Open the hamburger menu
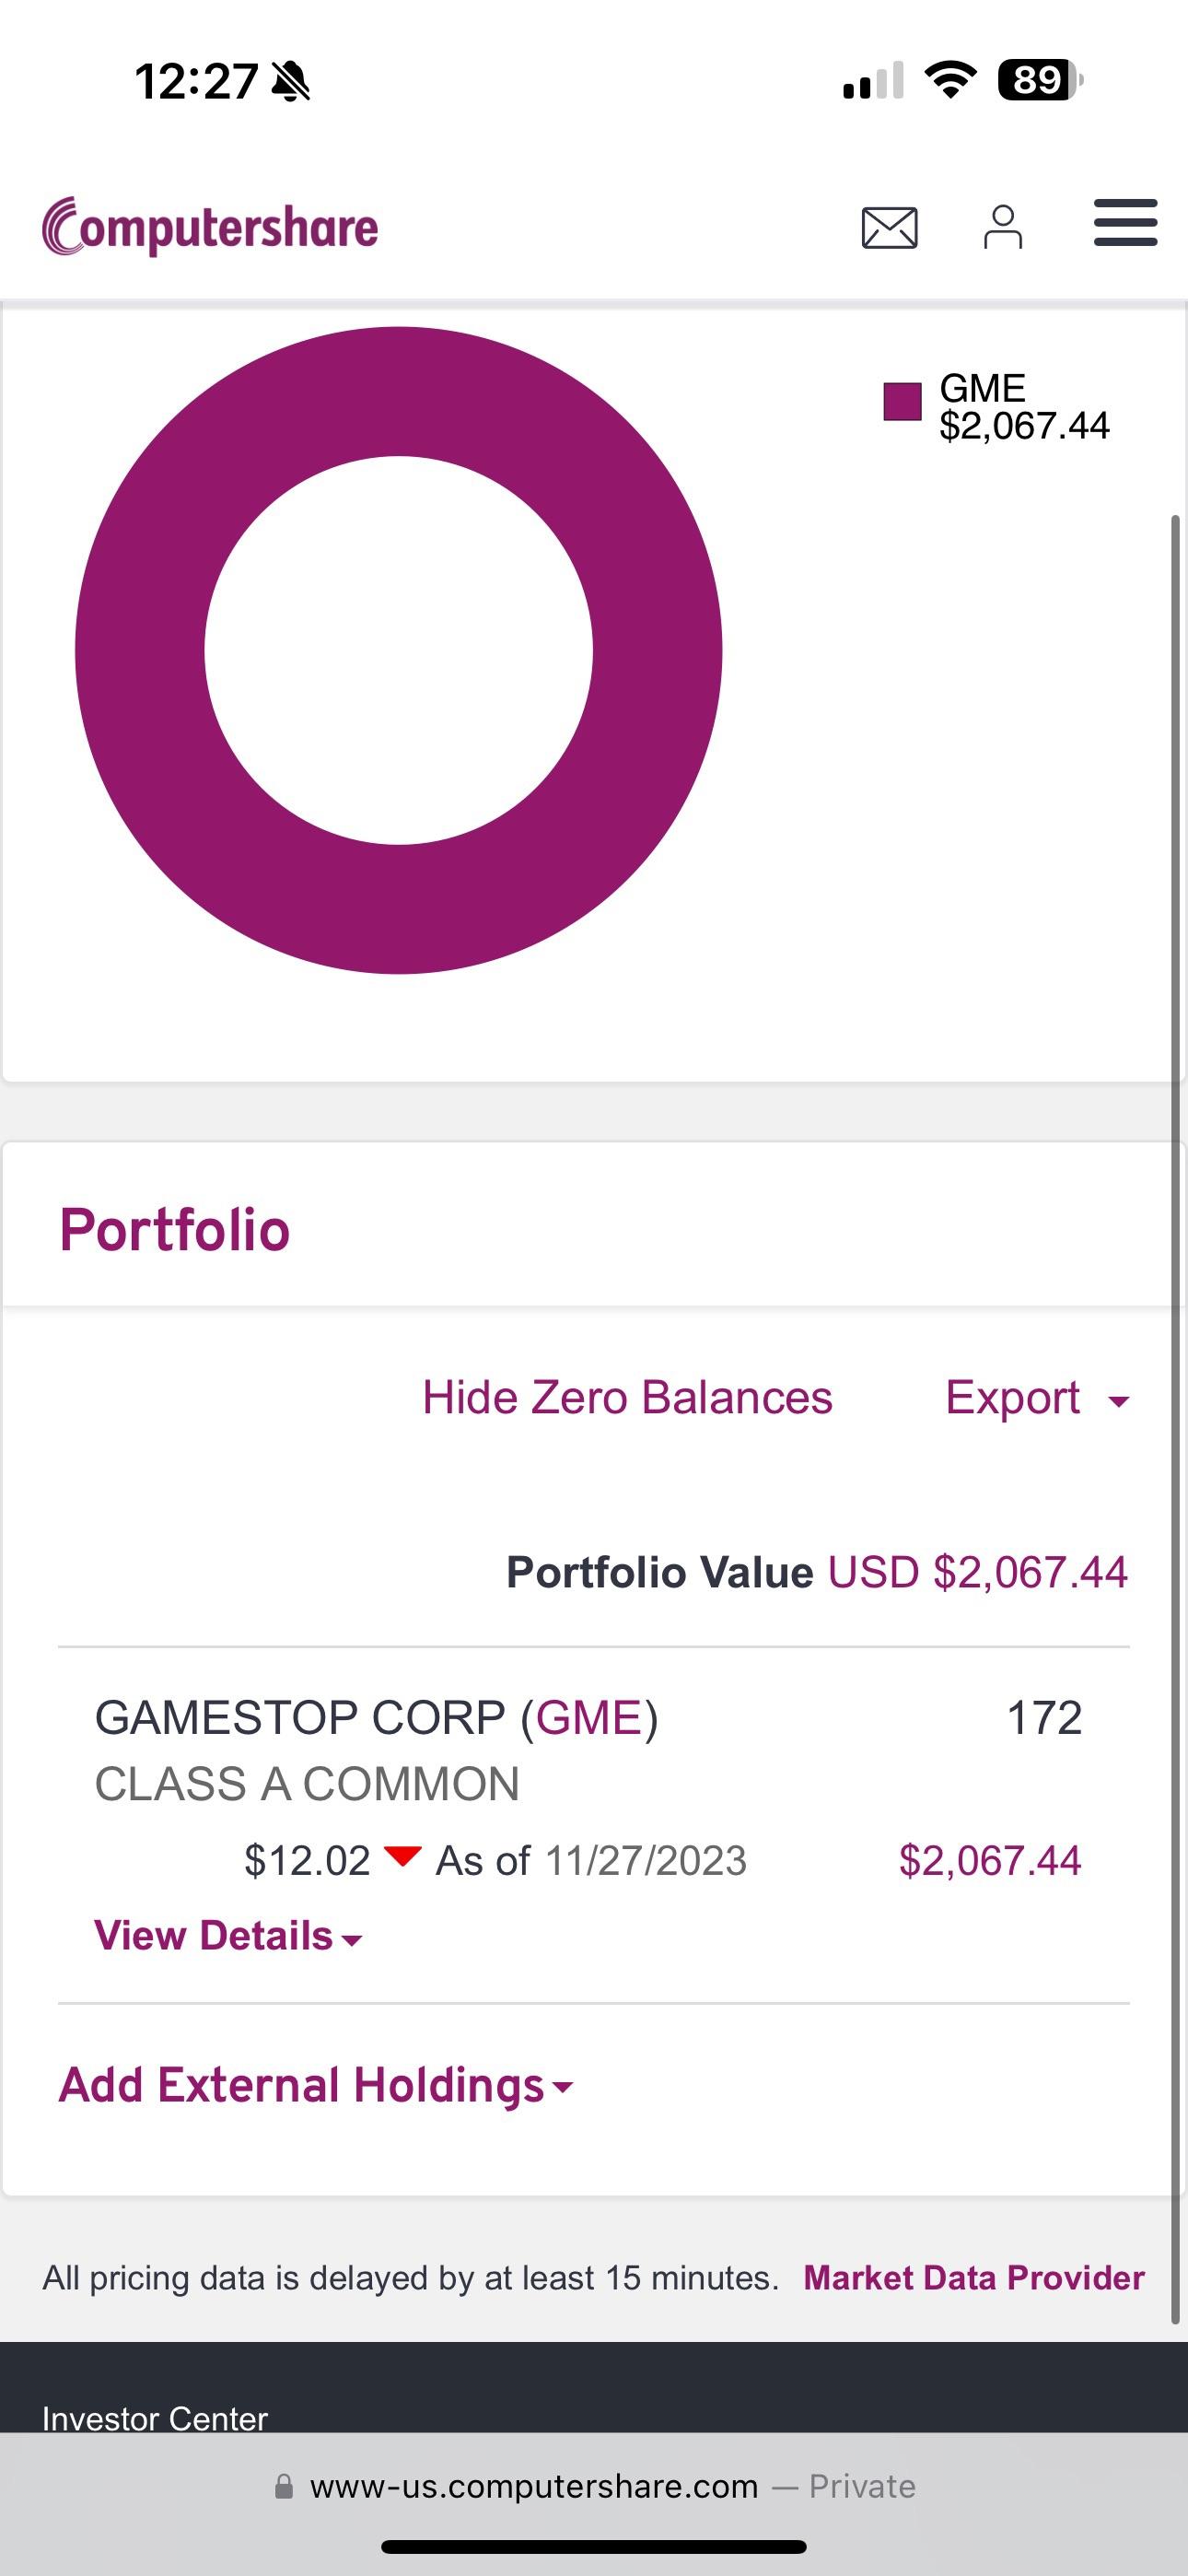The image size is (1188, 2576). [x=1125, y=222]
